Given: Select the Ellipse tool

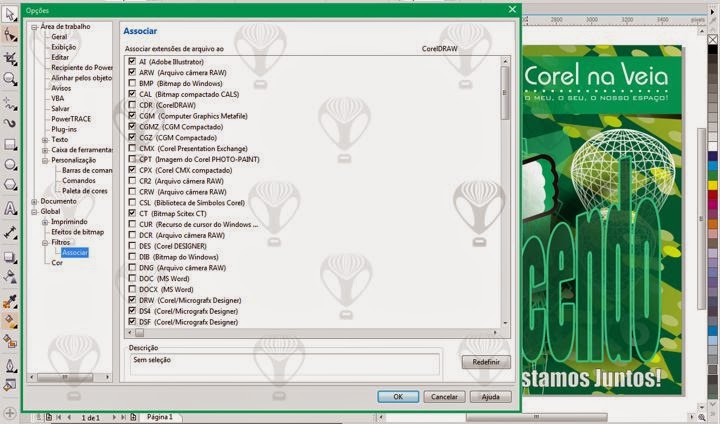Looking at the screenshot, I should click(x=10, y=164).
